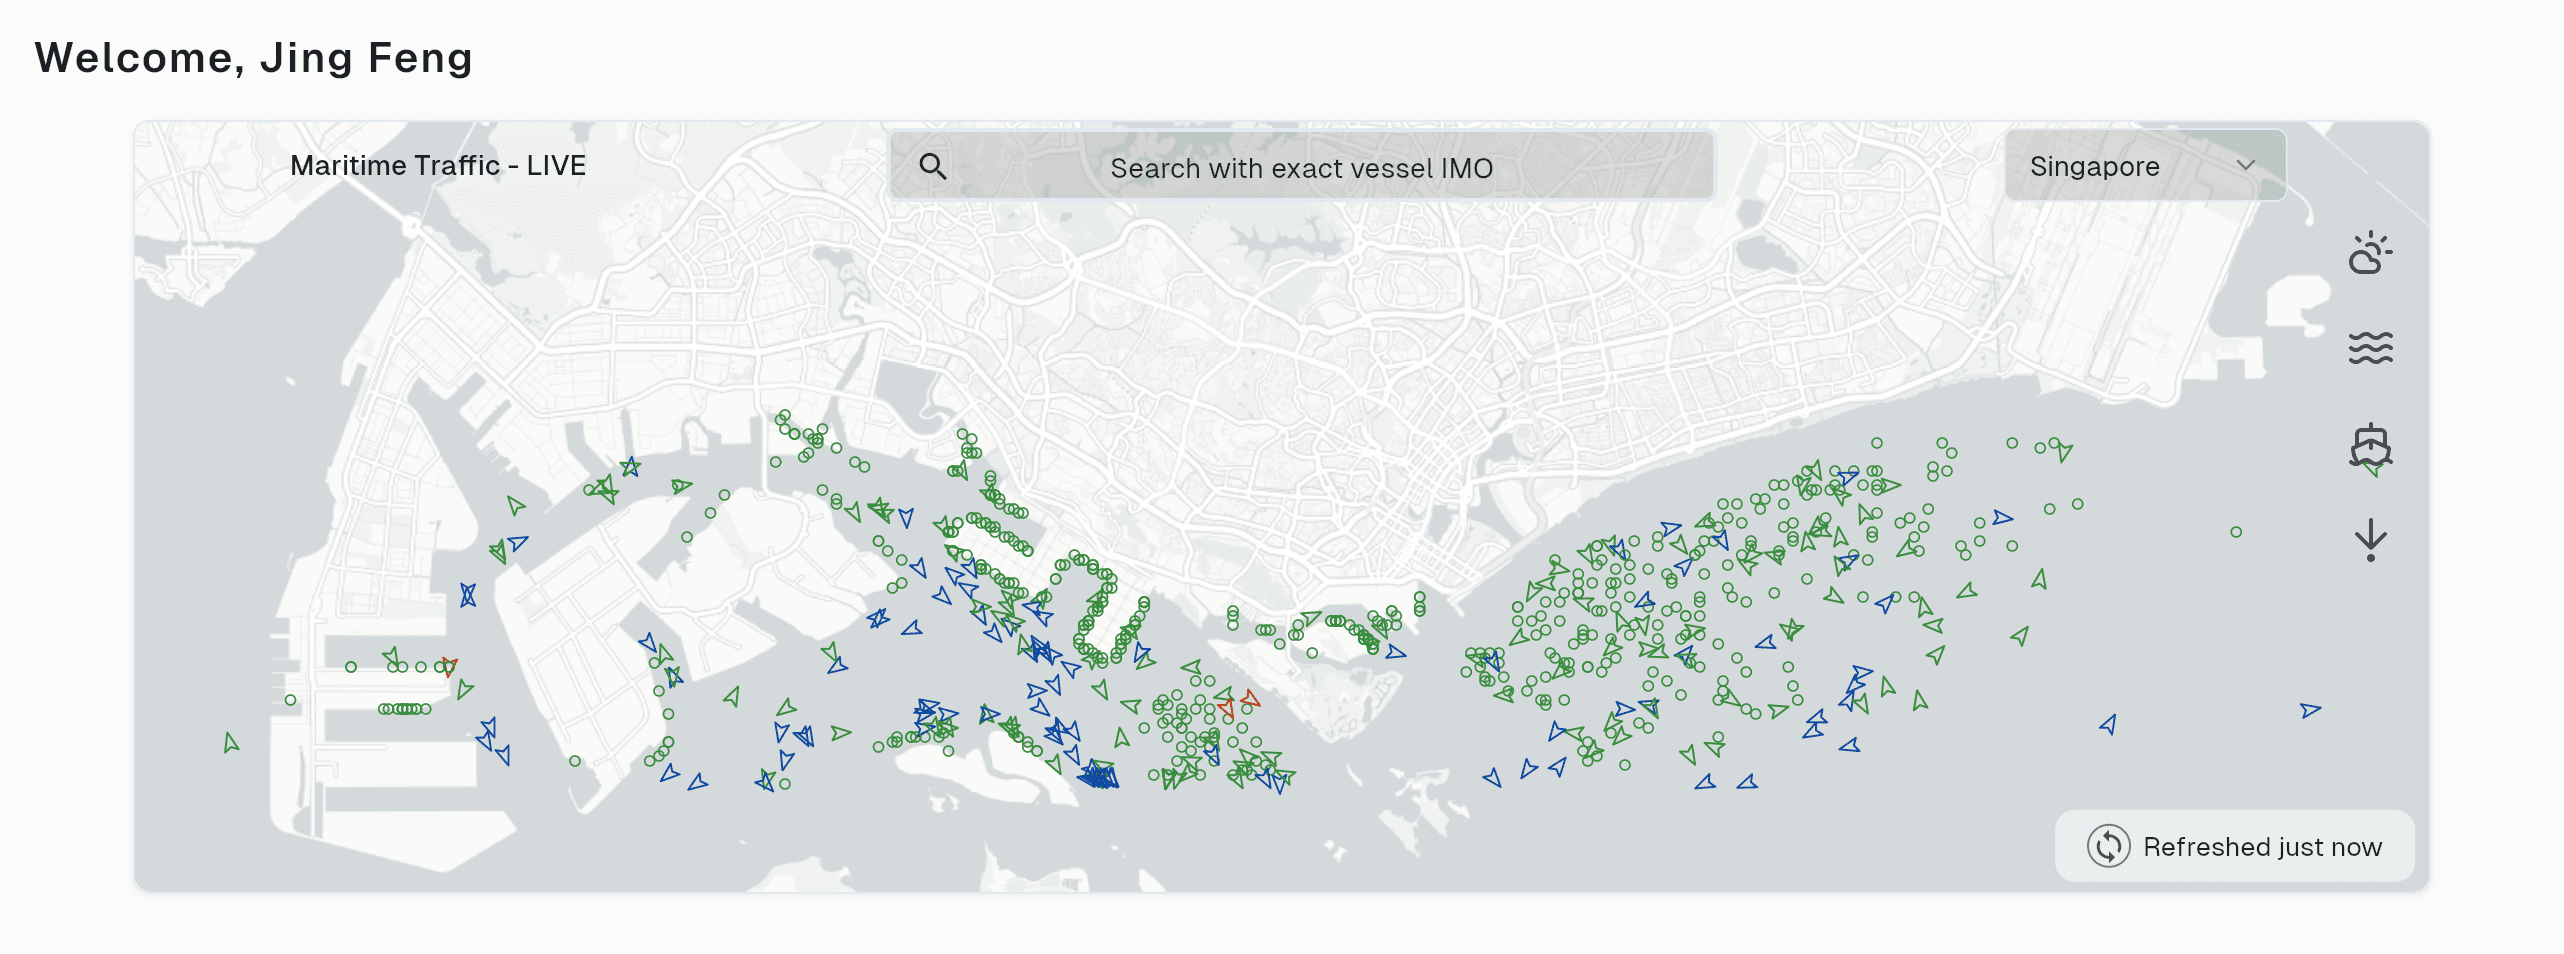Viewport: 2564px width, 954px height.
Task: Click the Welcome, Jing Feng heading
Action: click(x=254, y=57)
